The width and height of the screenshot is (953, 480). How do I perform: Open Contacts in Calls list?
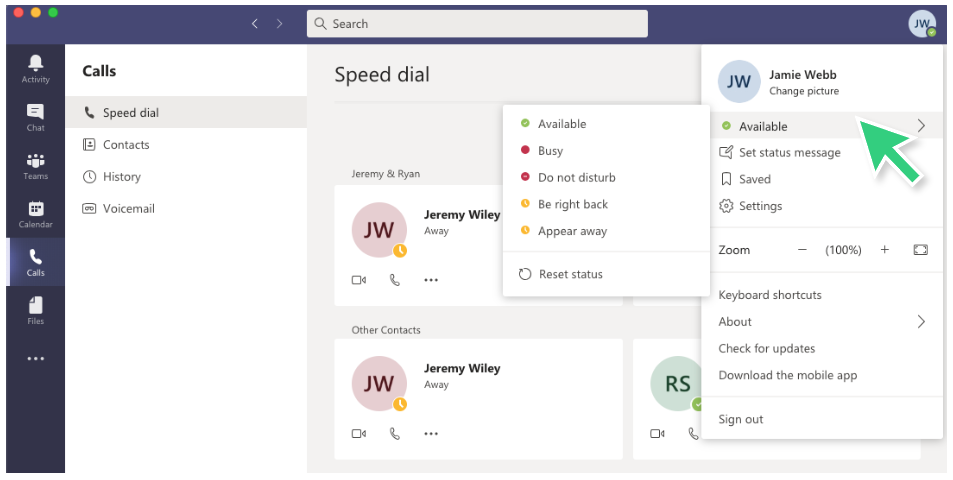[186, 145]
